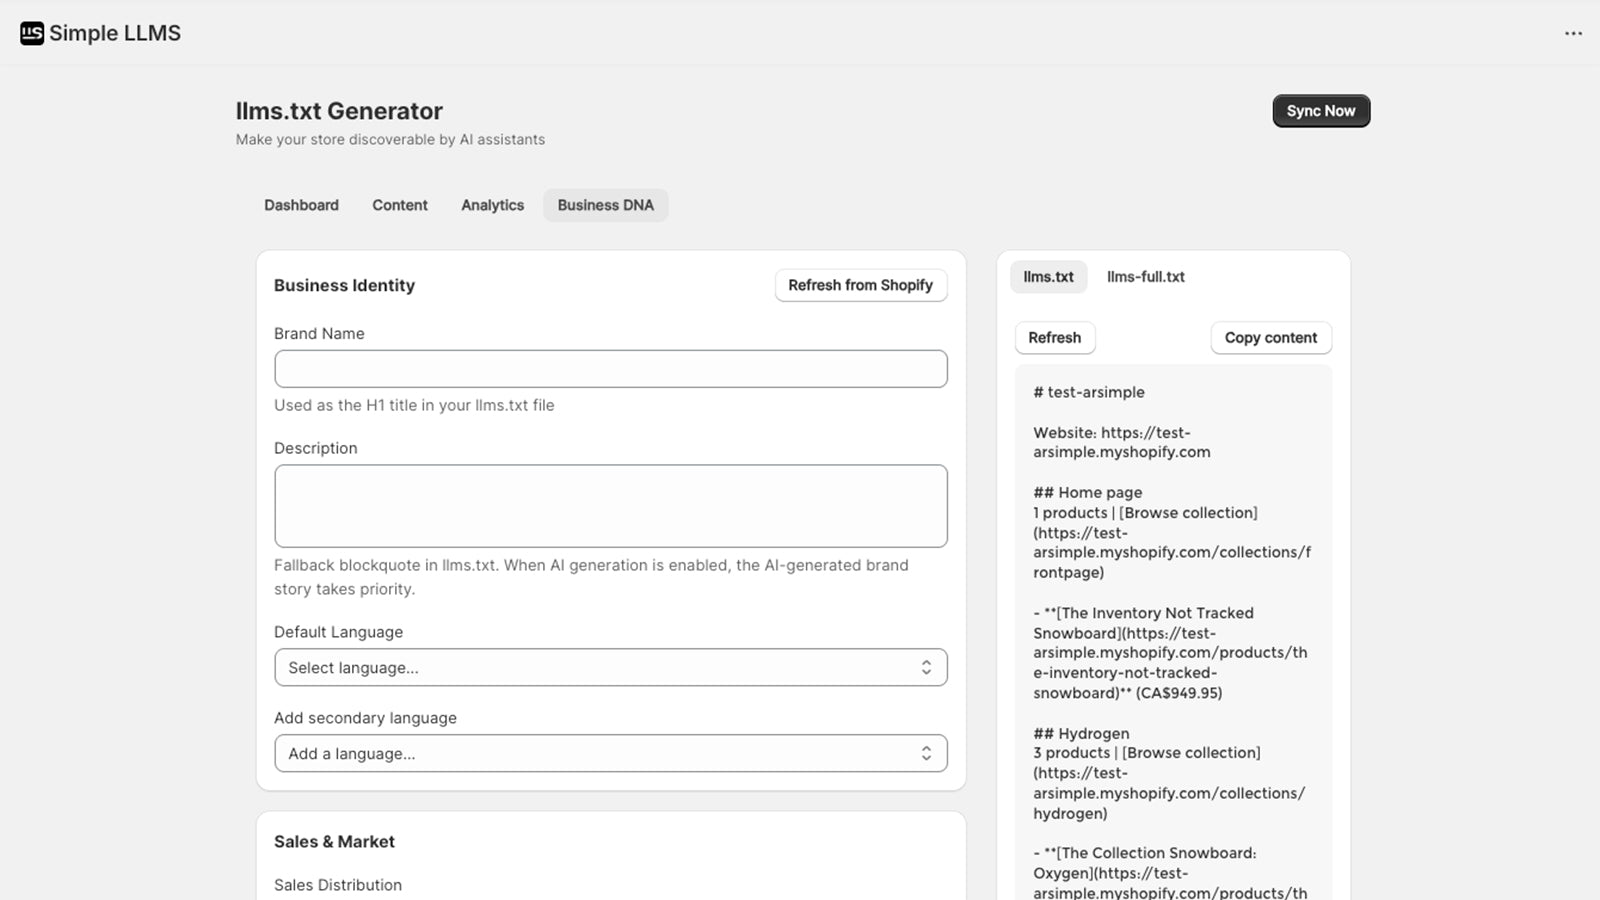Open the three-dot more options menu

(x=1573, y=33)
